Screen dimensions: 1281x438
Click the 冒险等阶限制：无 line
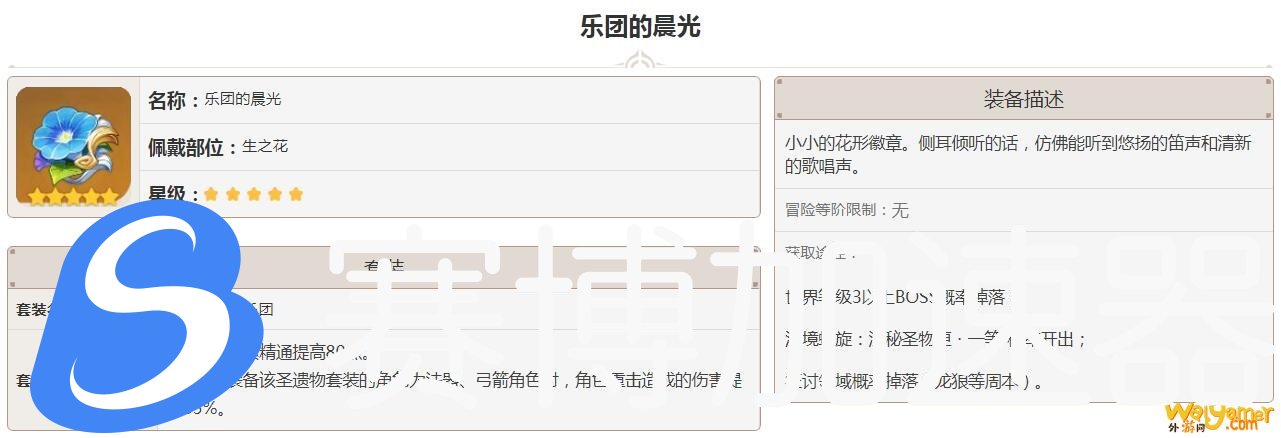point(847,210)
